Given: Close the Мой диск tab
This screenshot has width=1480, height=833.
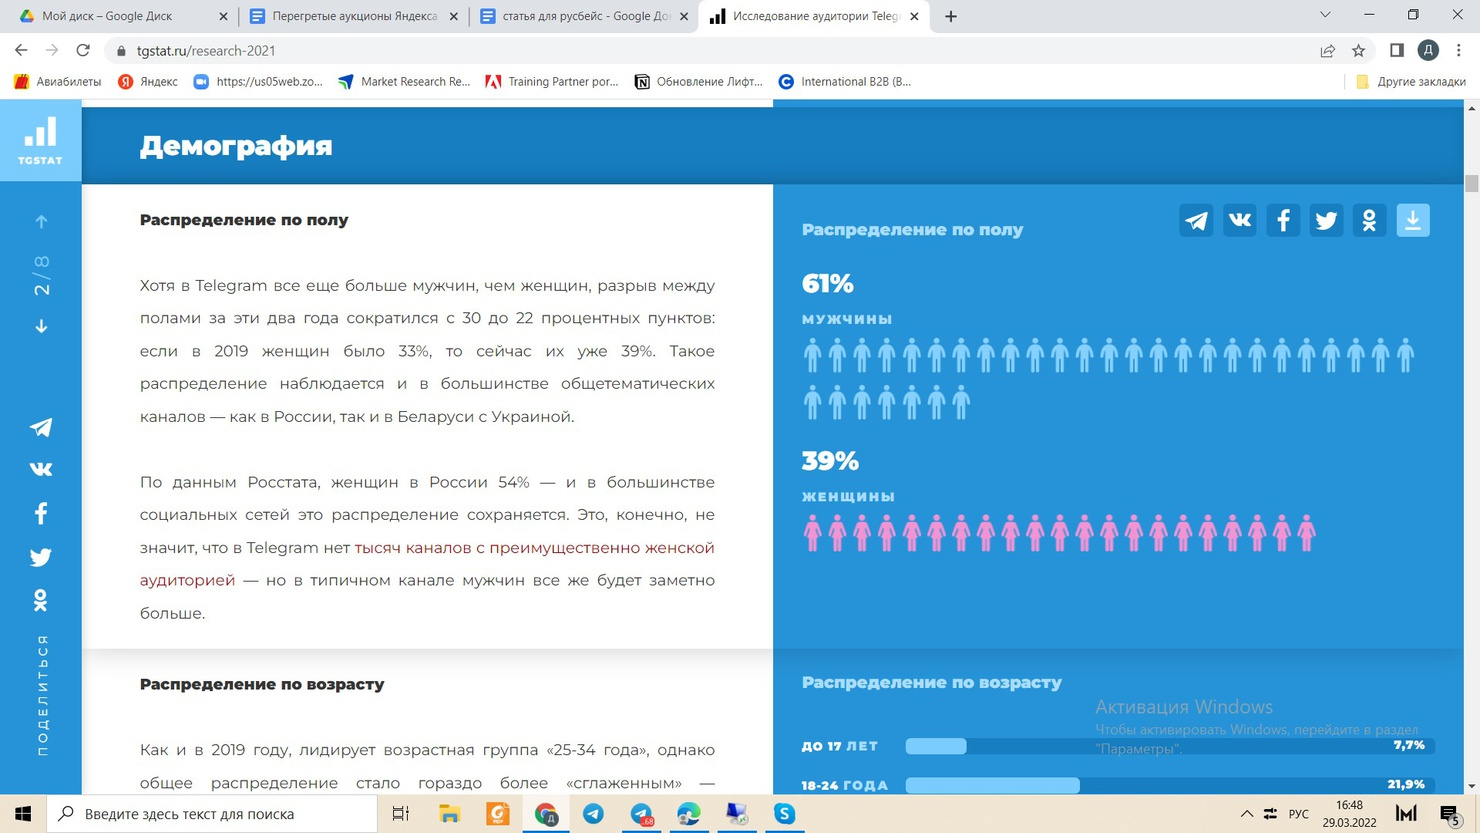Looking at the screenshot, I should tap(223, 16).
